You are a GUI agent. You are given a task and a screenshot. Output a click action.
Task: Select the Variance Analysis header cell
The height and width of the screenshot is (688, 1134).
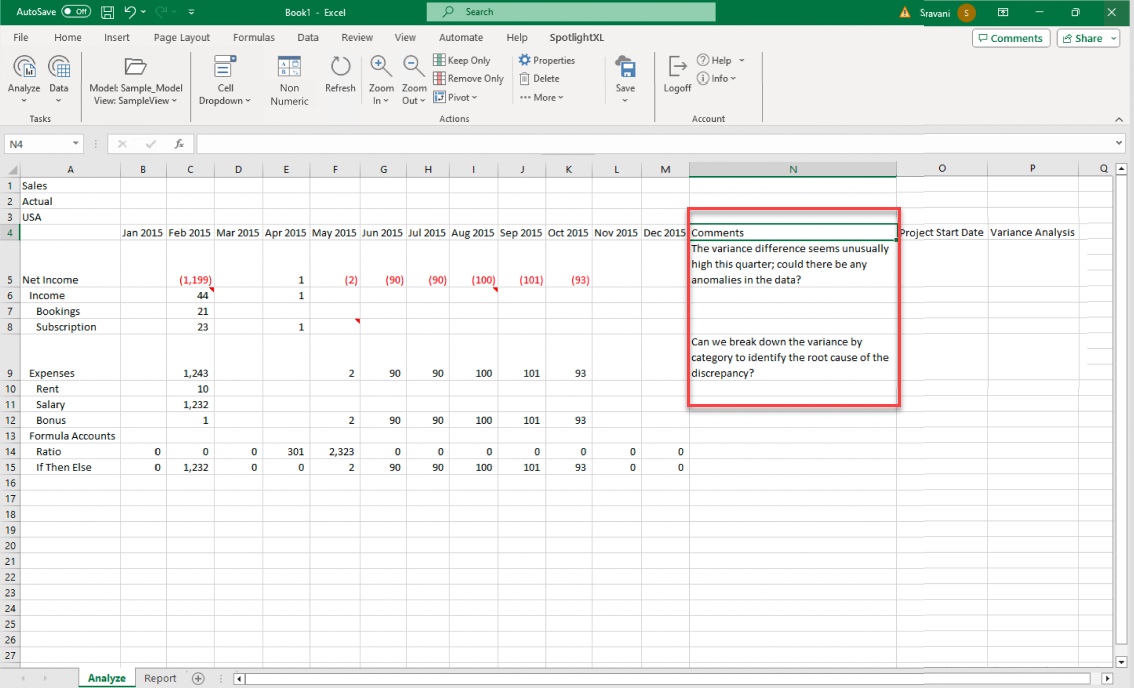click(x=1032, y=232)
